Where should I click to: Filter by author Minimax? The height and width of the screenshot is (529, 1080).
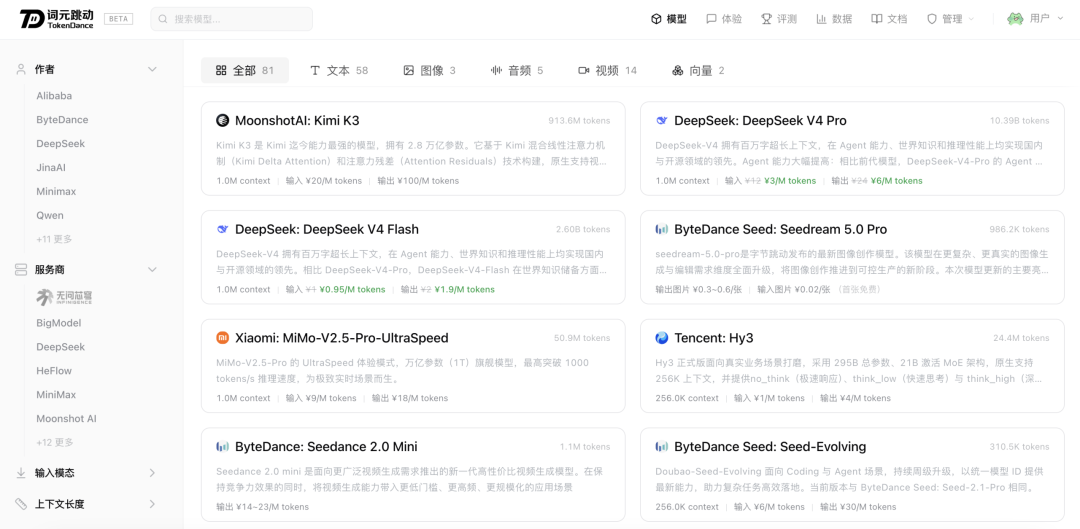tap(56, 191)
